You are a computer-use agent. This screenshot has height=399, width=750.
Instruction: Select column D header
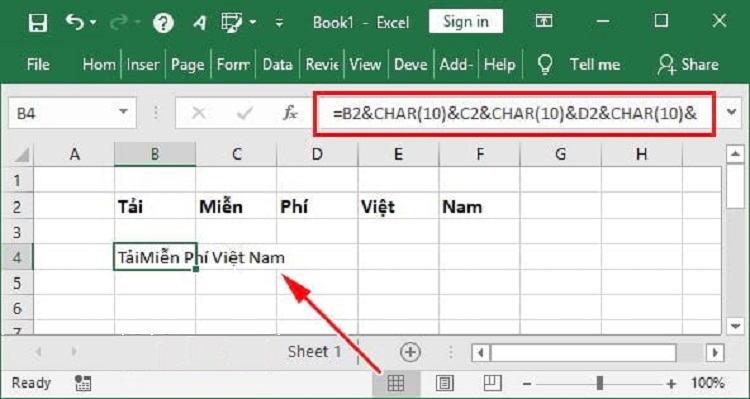pos(317,154)
